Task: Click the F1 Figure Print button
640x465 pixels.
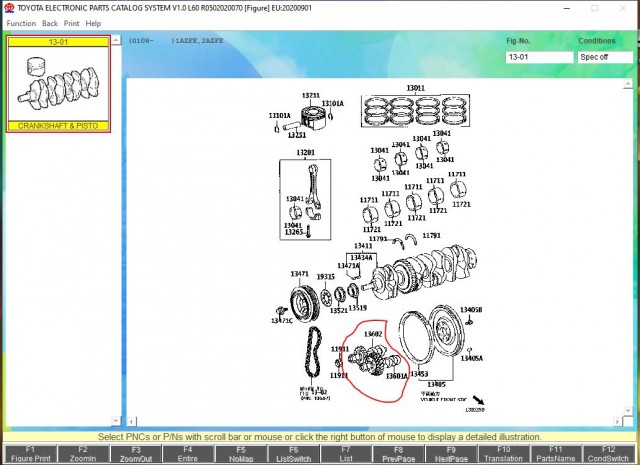Action: [x=30, y=454]
